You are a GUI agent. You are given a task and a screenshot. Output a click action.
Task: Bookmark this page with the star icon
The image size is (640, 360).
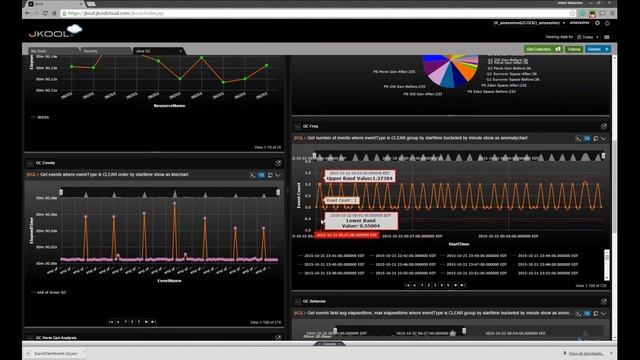572,13
